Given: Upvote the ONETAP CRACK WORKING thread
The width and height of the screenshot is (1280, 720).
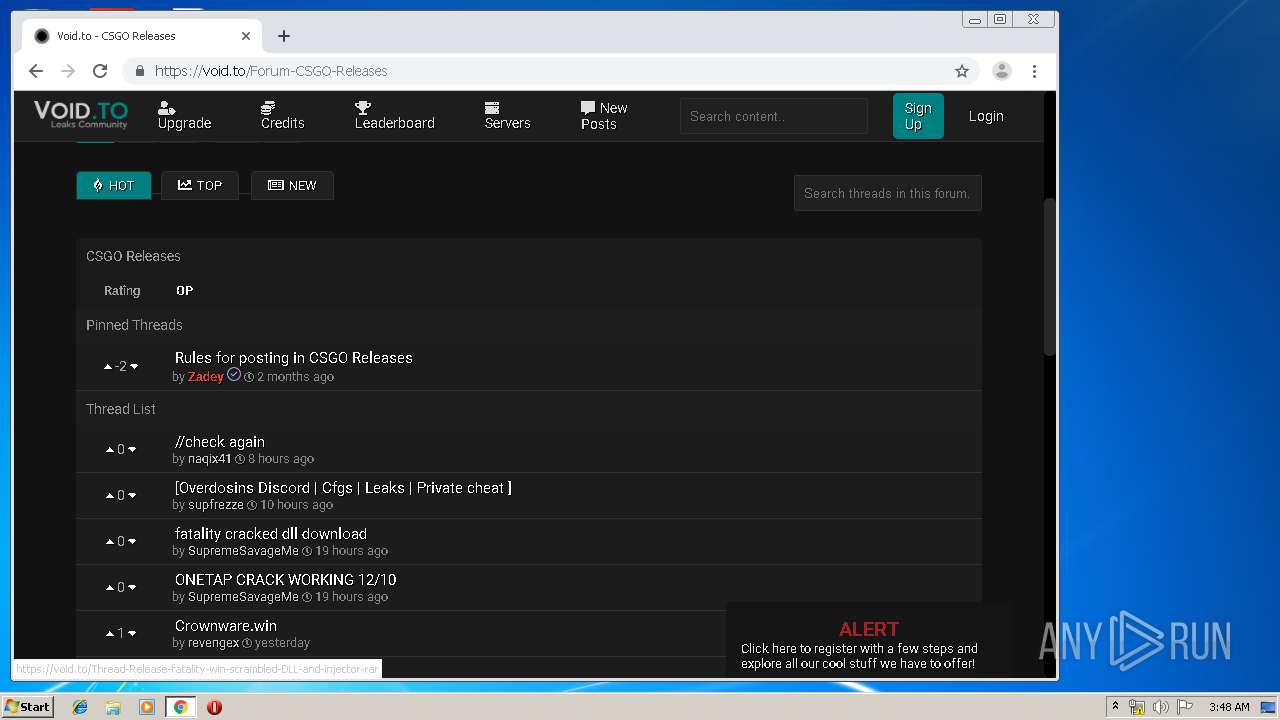Looking at the screenshot, I should [x=110, y=588].
